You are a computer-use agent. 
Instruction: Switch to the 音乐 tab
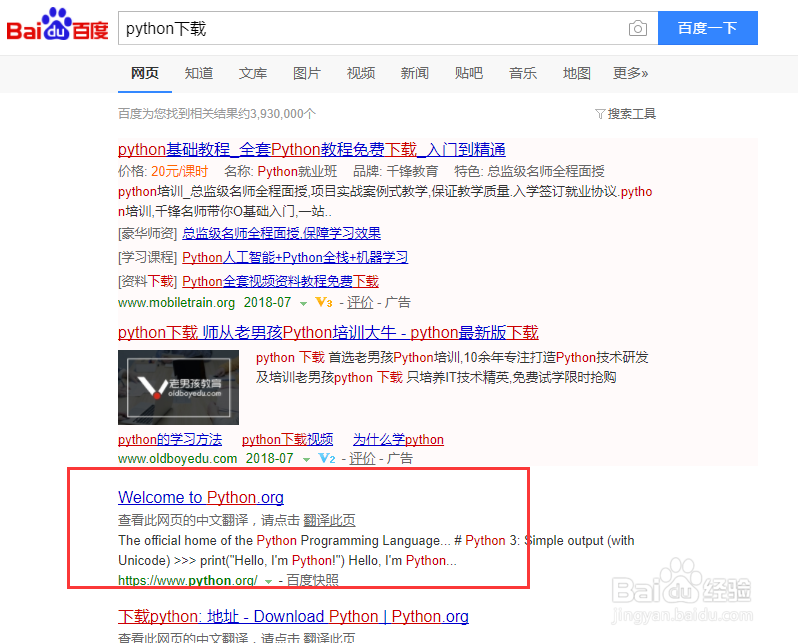(523, 73)
